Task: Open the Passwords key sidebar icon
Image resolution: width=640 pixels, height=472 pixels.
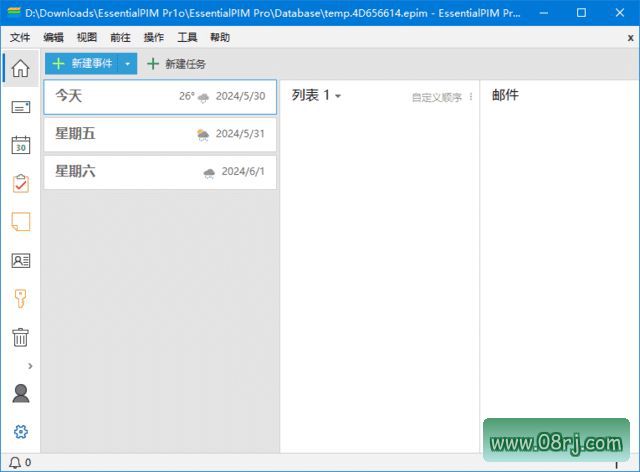Action: (x=20, y=298)
